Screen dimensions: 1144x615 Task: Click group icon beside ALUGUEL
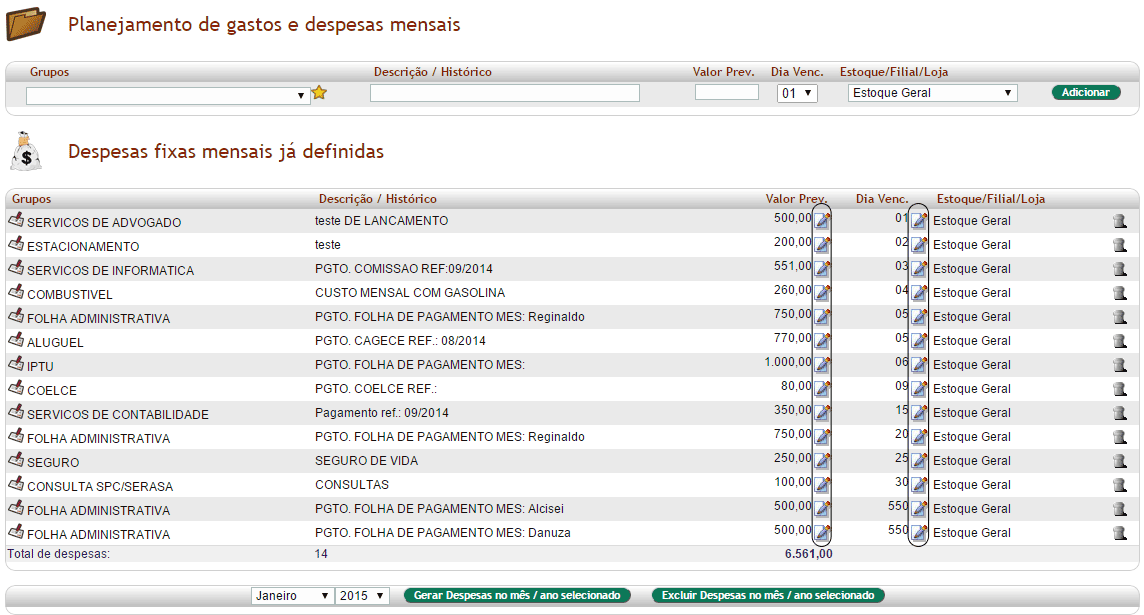point(16,341)
